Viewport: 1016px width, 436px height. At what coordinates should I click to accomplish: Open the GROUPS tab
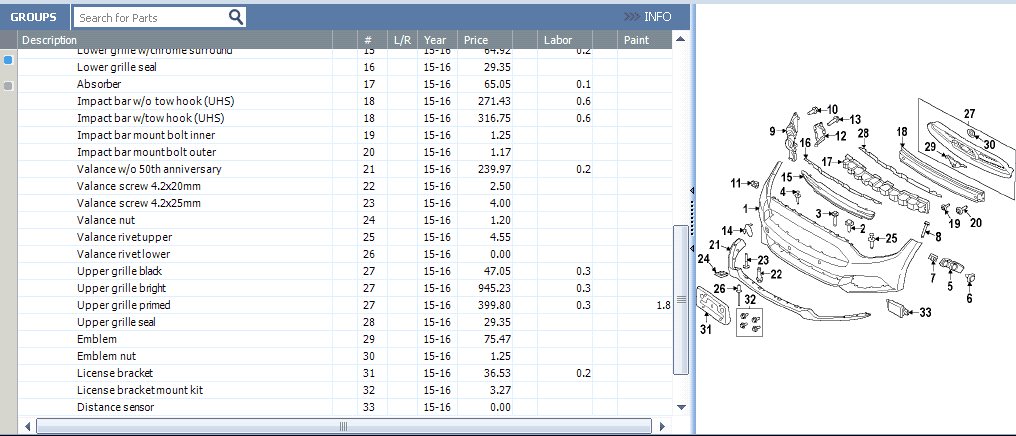click(34, 17)
